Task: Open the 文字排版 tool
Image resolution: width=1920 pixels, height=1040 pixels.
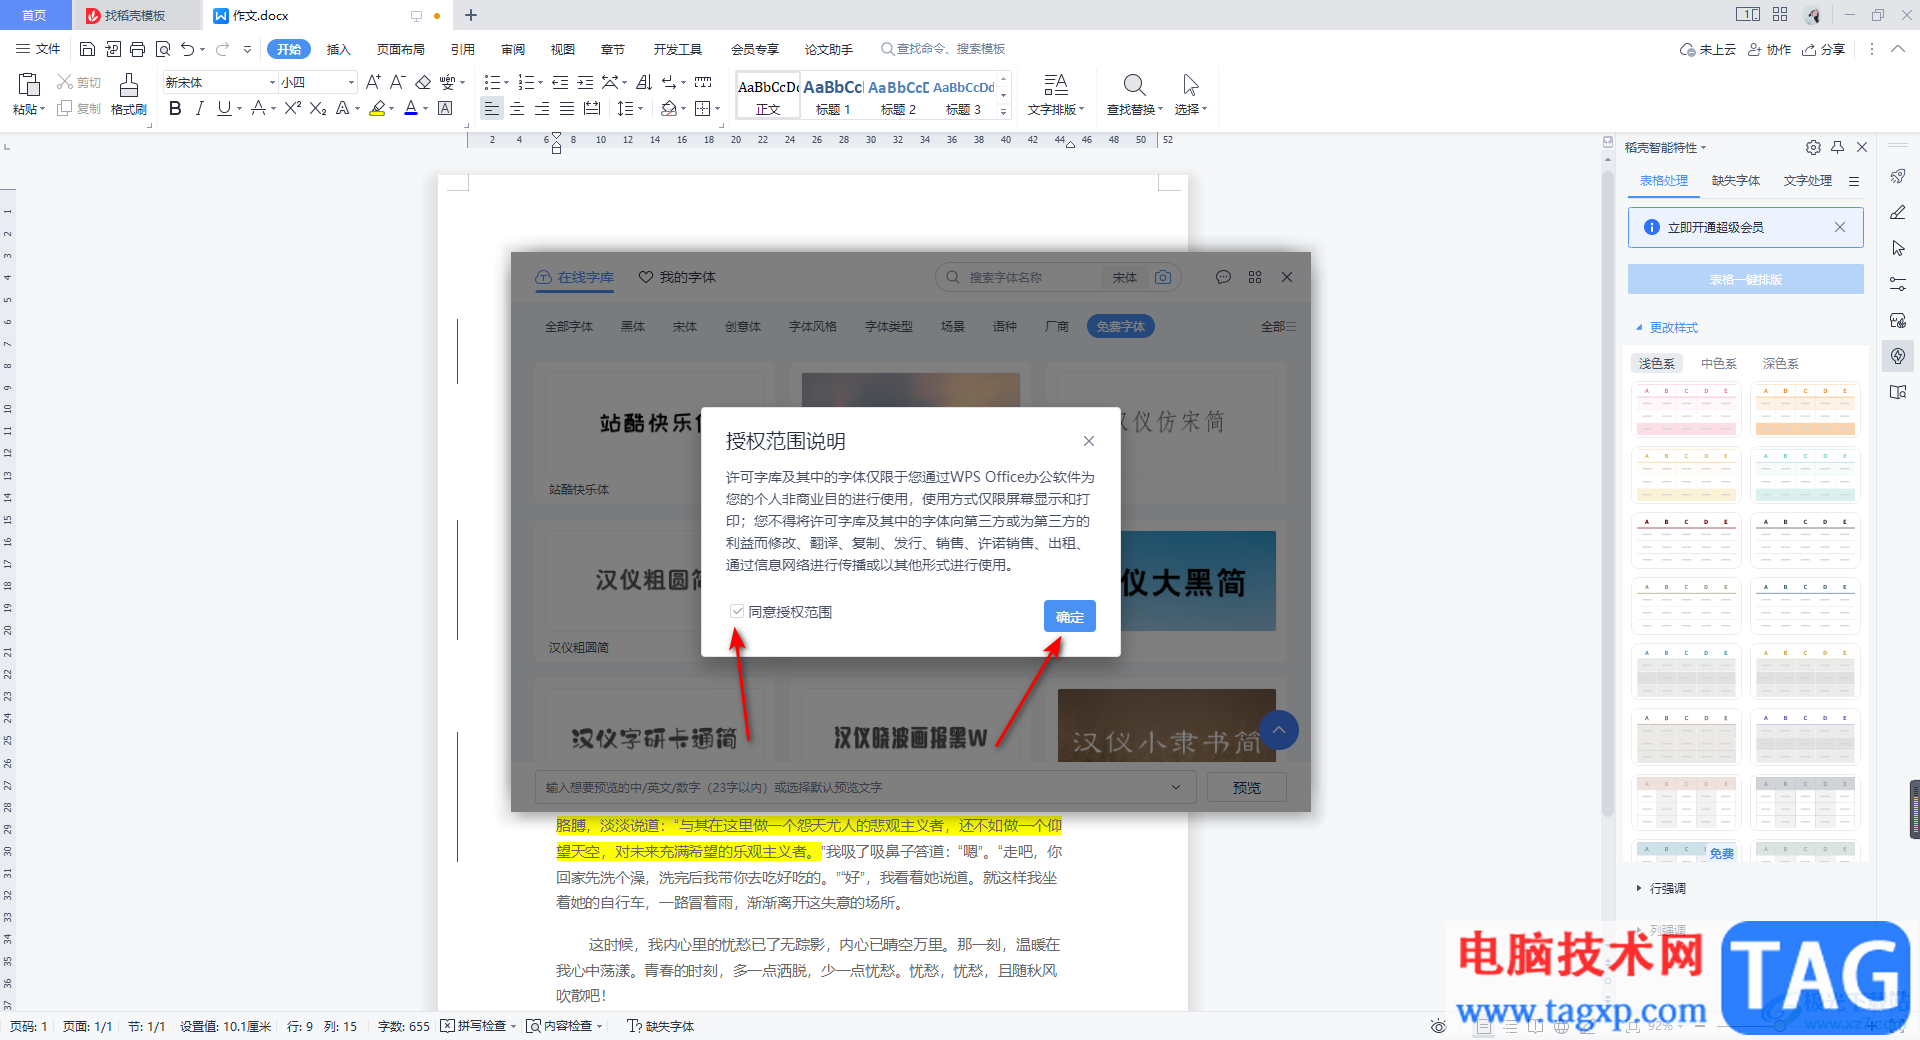Action: pos(1055,94)
